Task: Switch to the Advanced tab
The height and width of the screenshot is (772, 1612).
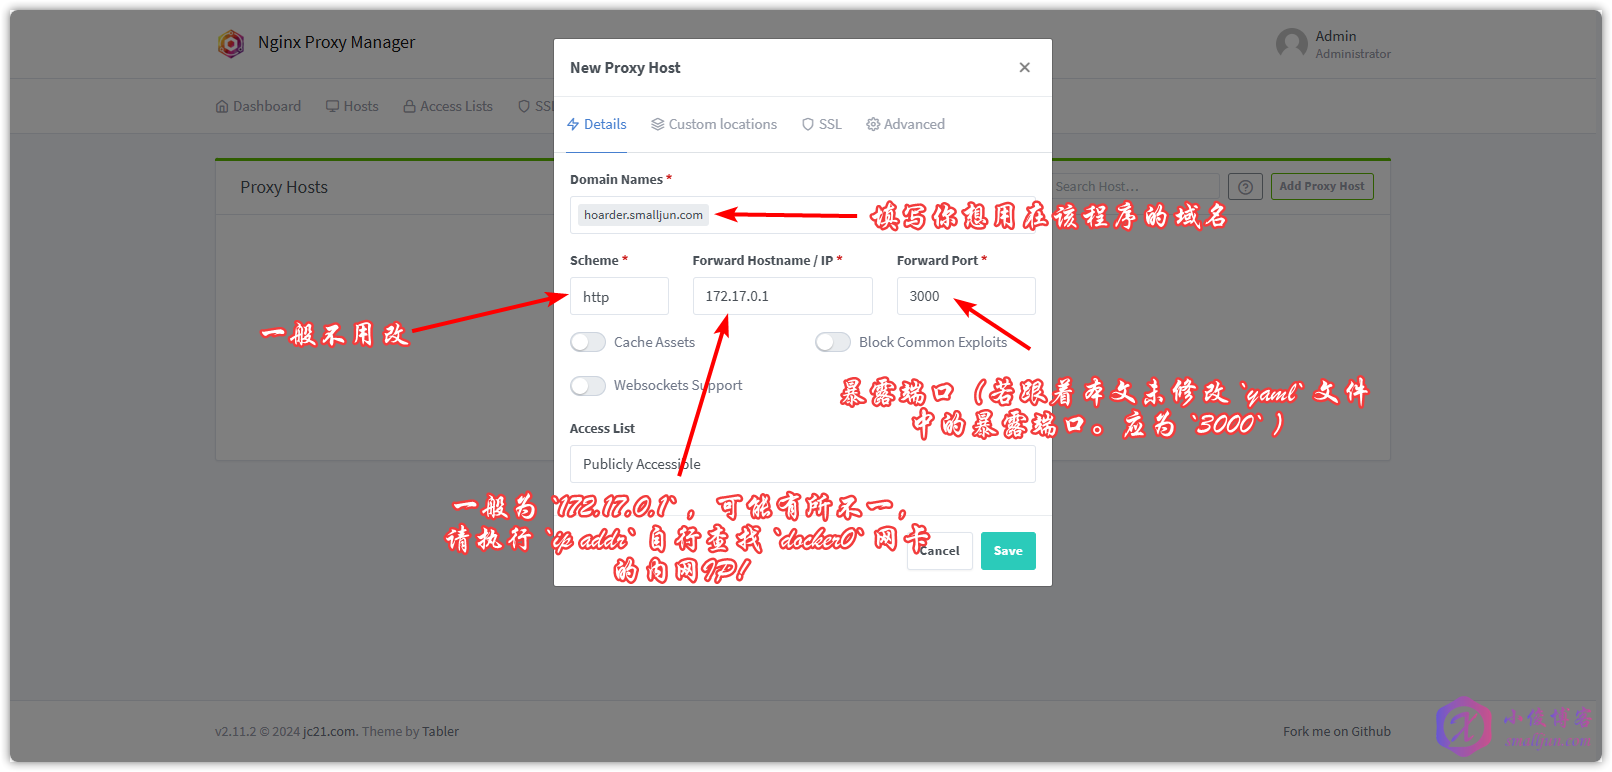Action: tap(905, 124)
